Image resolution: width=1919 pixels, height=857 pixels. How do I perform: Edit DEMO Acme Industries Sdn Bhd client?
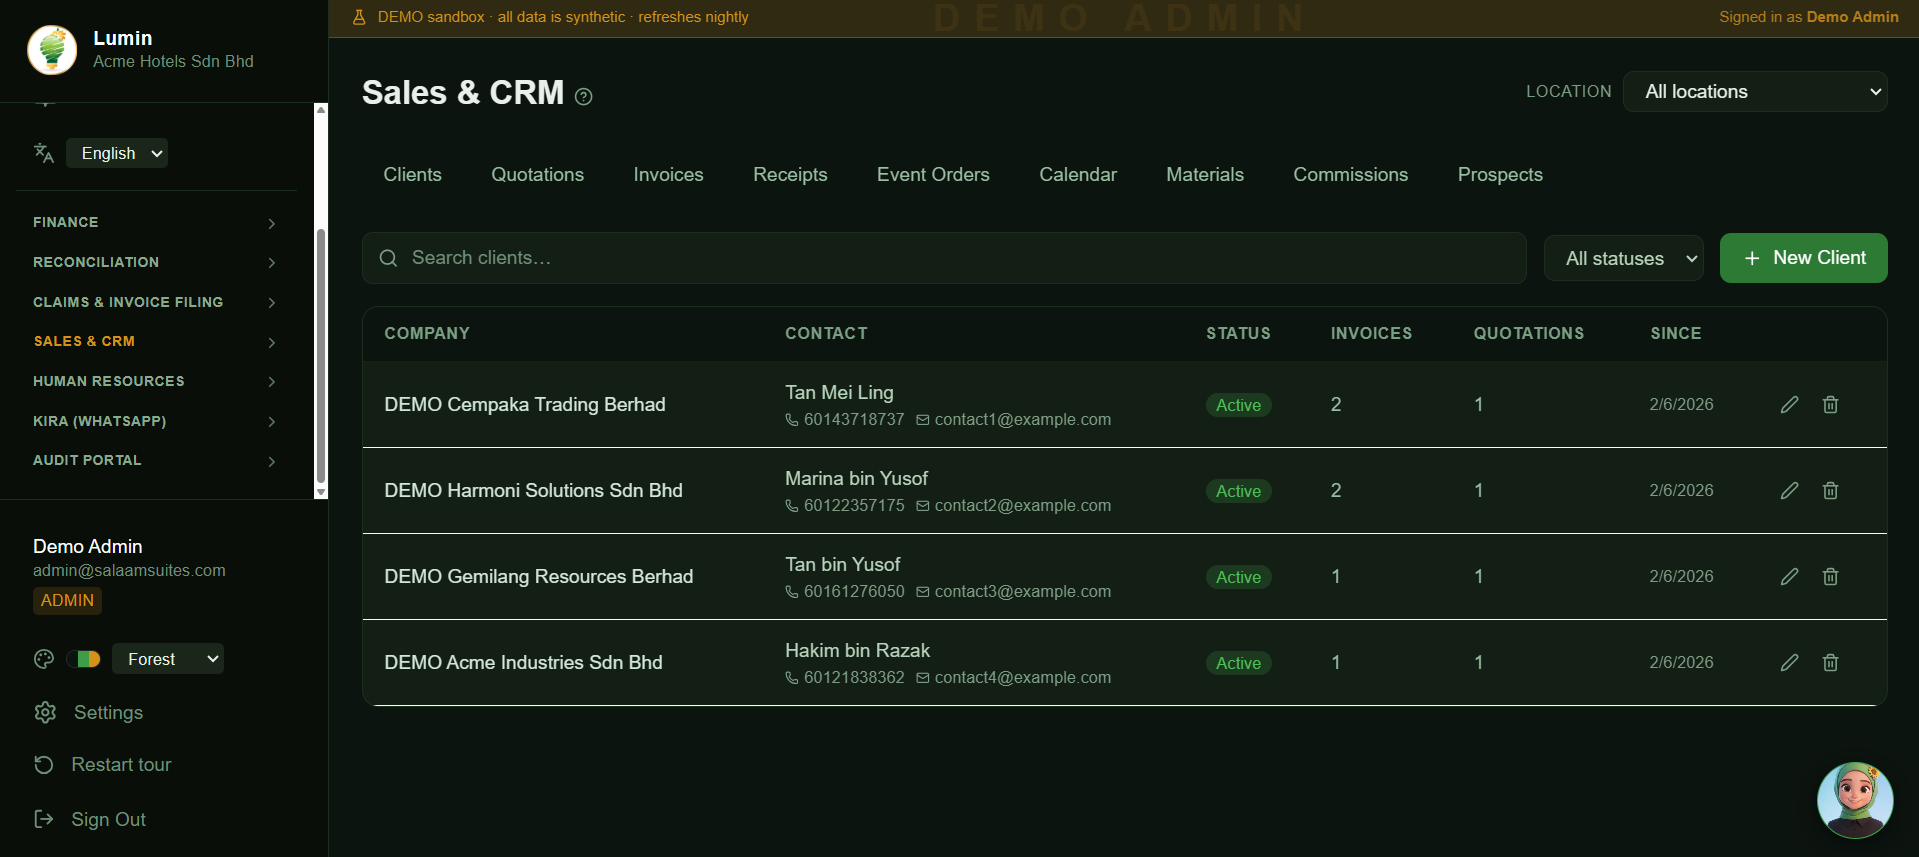click(x=1789, y=662)
